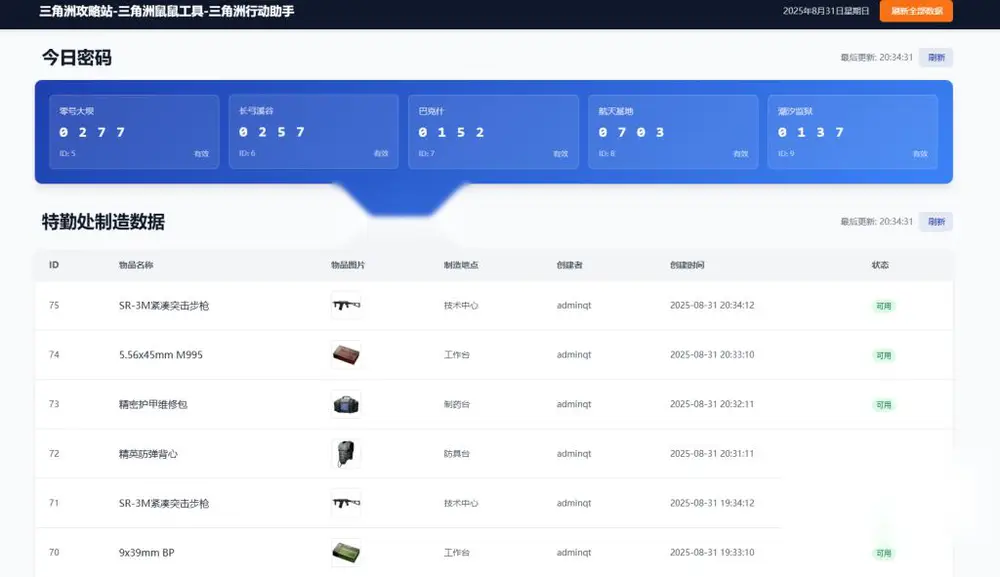Click the item name 精英防弹背心
Screen dimensions: 1000x577
[148, 453]
